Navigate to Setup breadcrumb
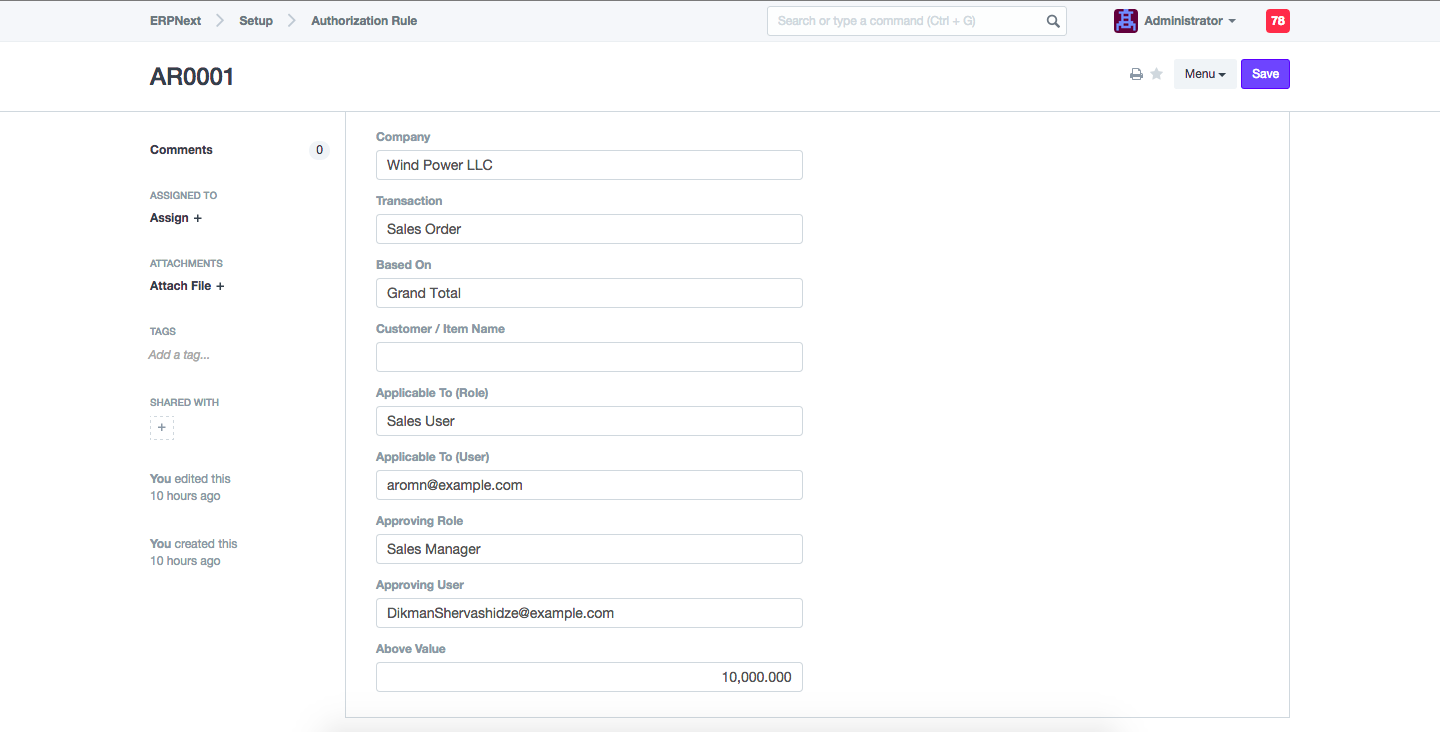Viewport: 1440px width, 732px height. click(x=256, y=21)
